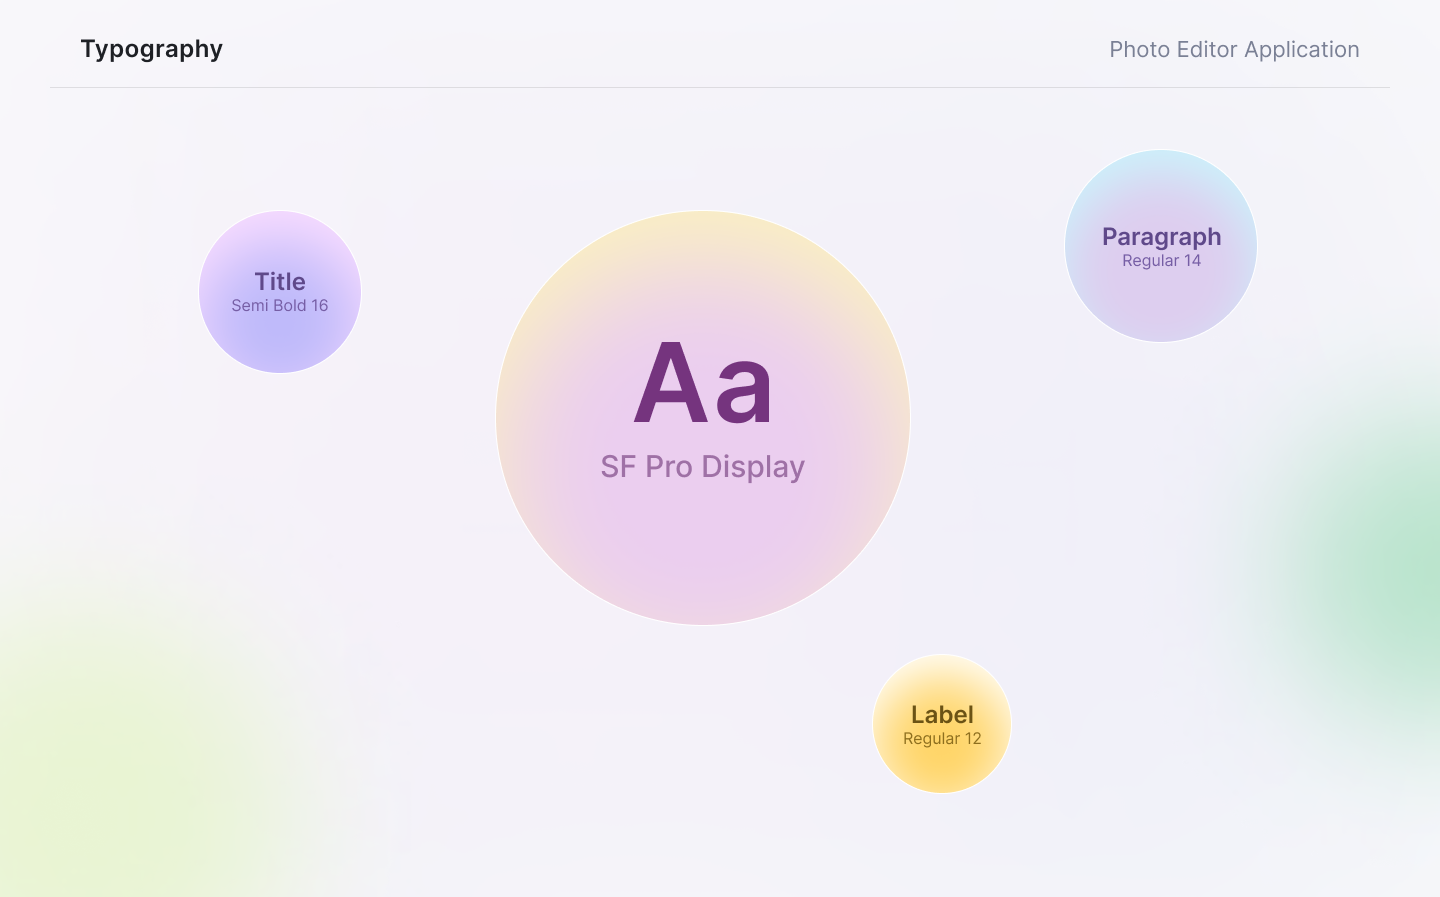Click the light-blue top of Paragraph circle
This screenshot has width=1440, height=897.
pos(1161,168)
